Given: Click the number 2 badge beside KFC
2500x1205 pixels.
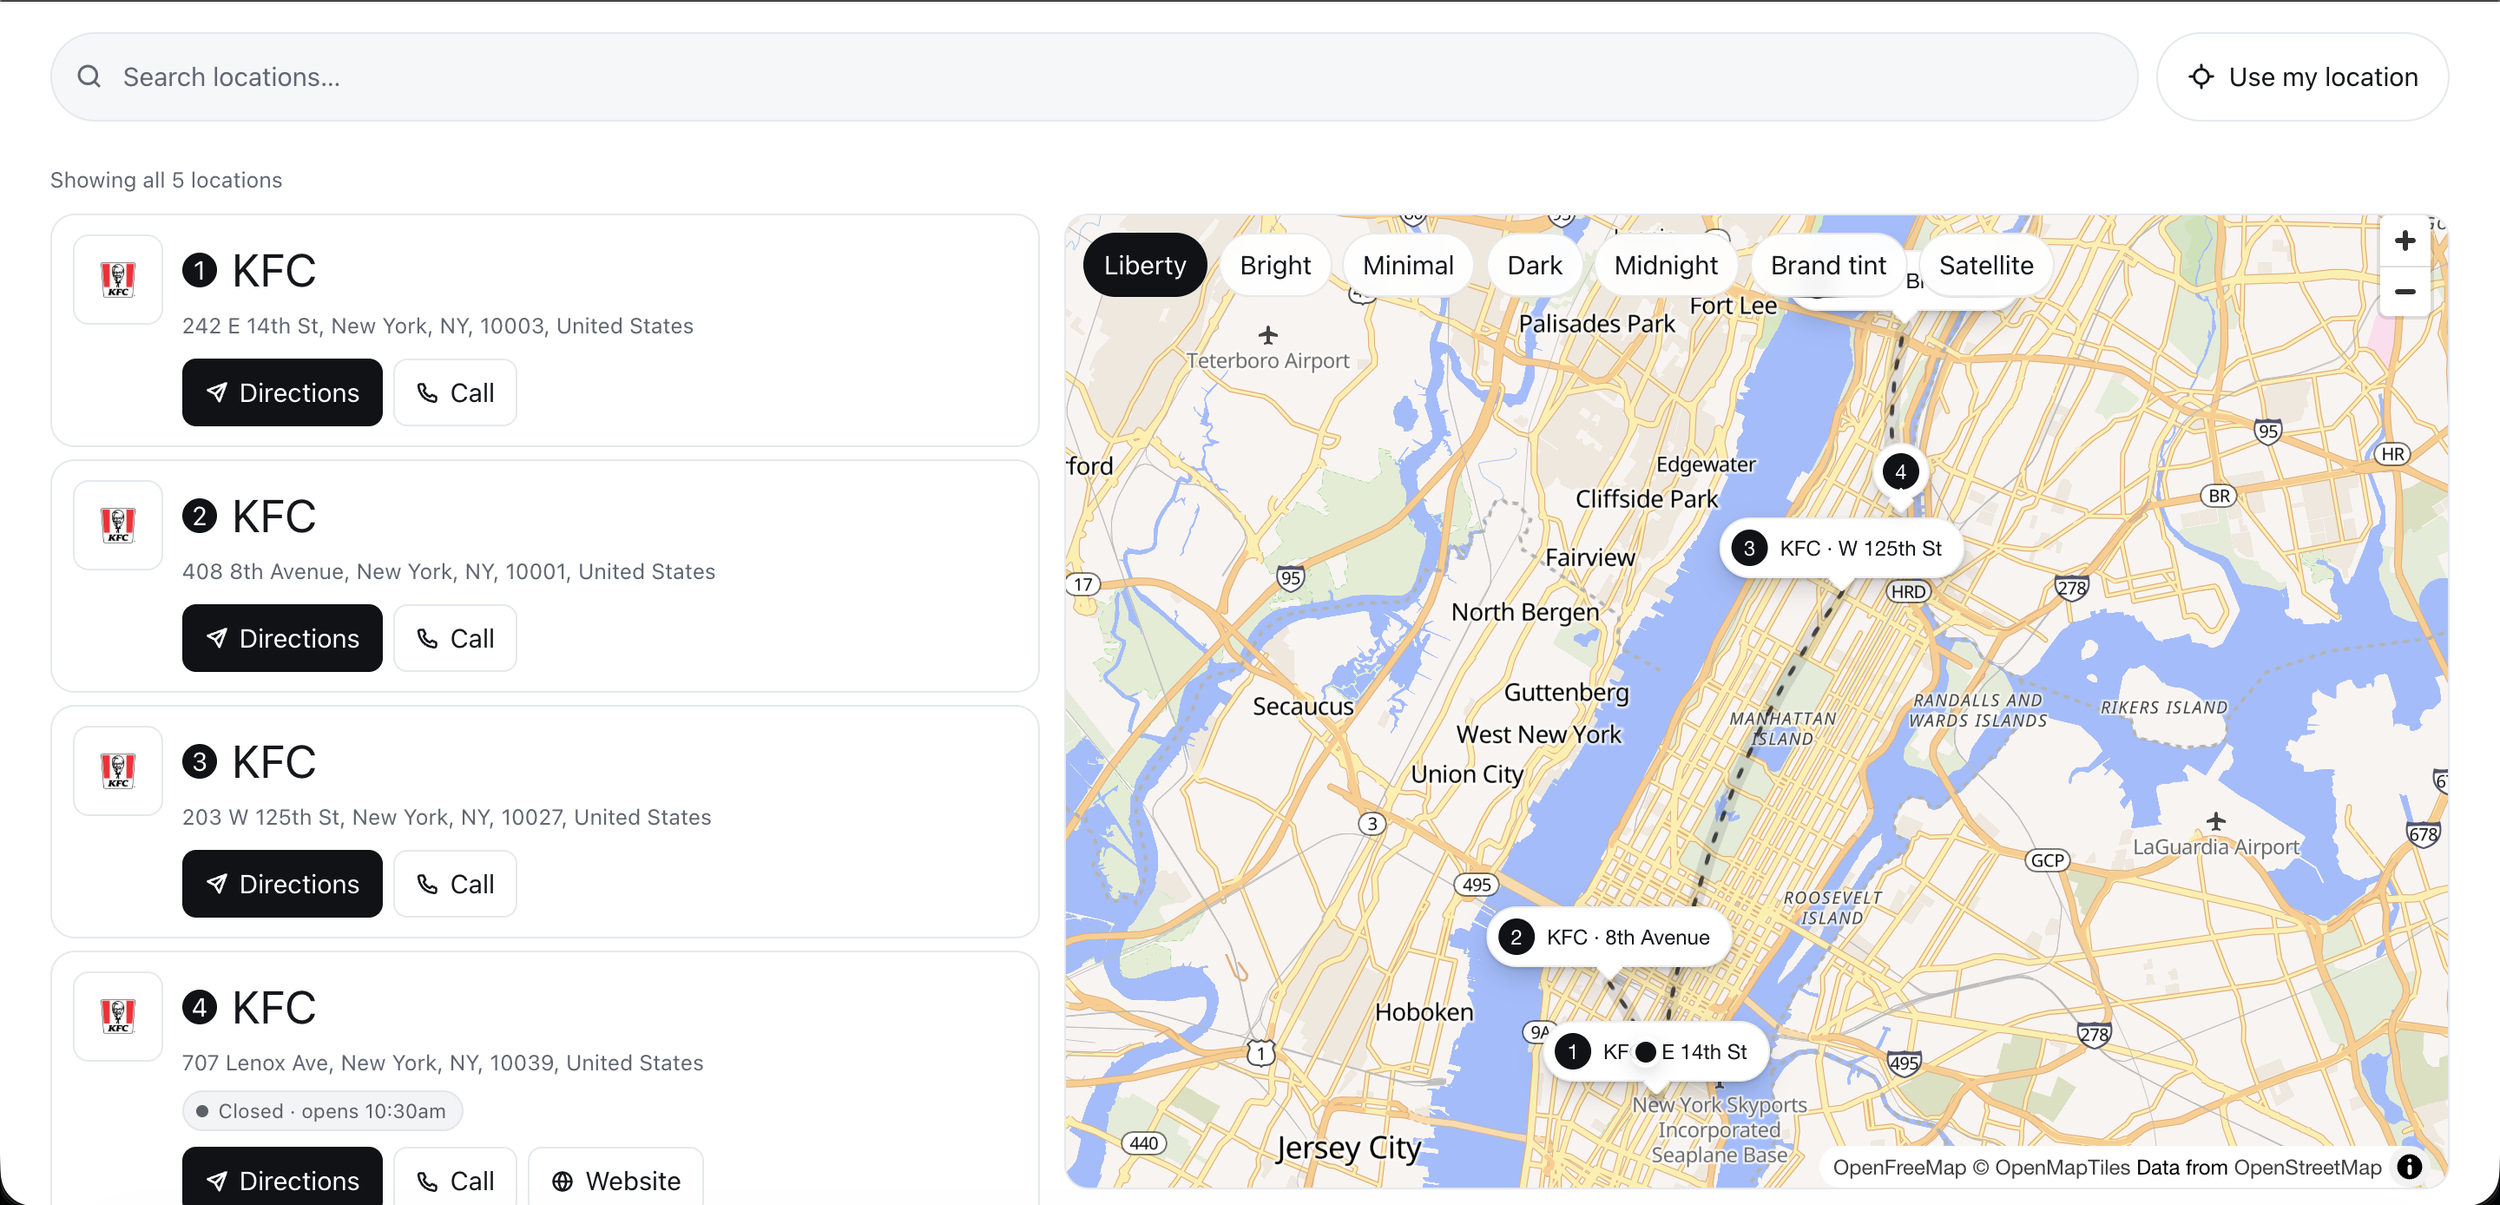Looking at the screenshot, I should coord(200,516).
